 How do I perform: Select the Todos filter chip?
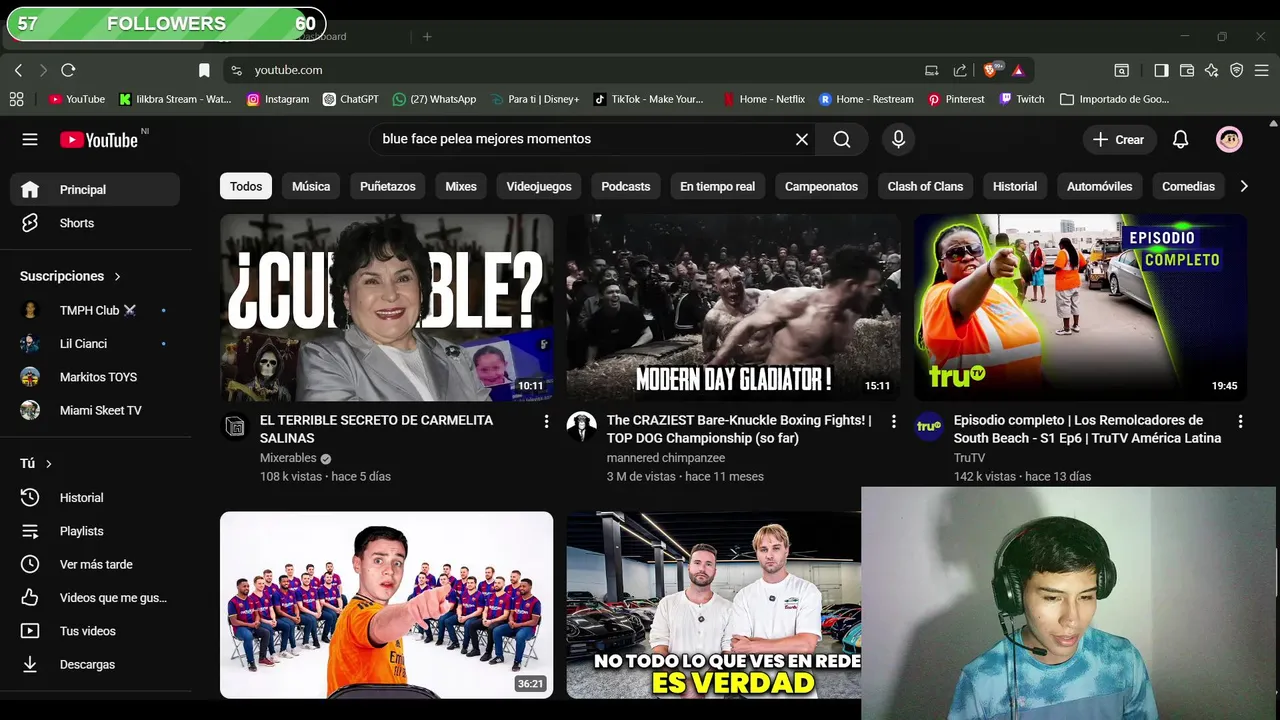click(x=246, y=186)
